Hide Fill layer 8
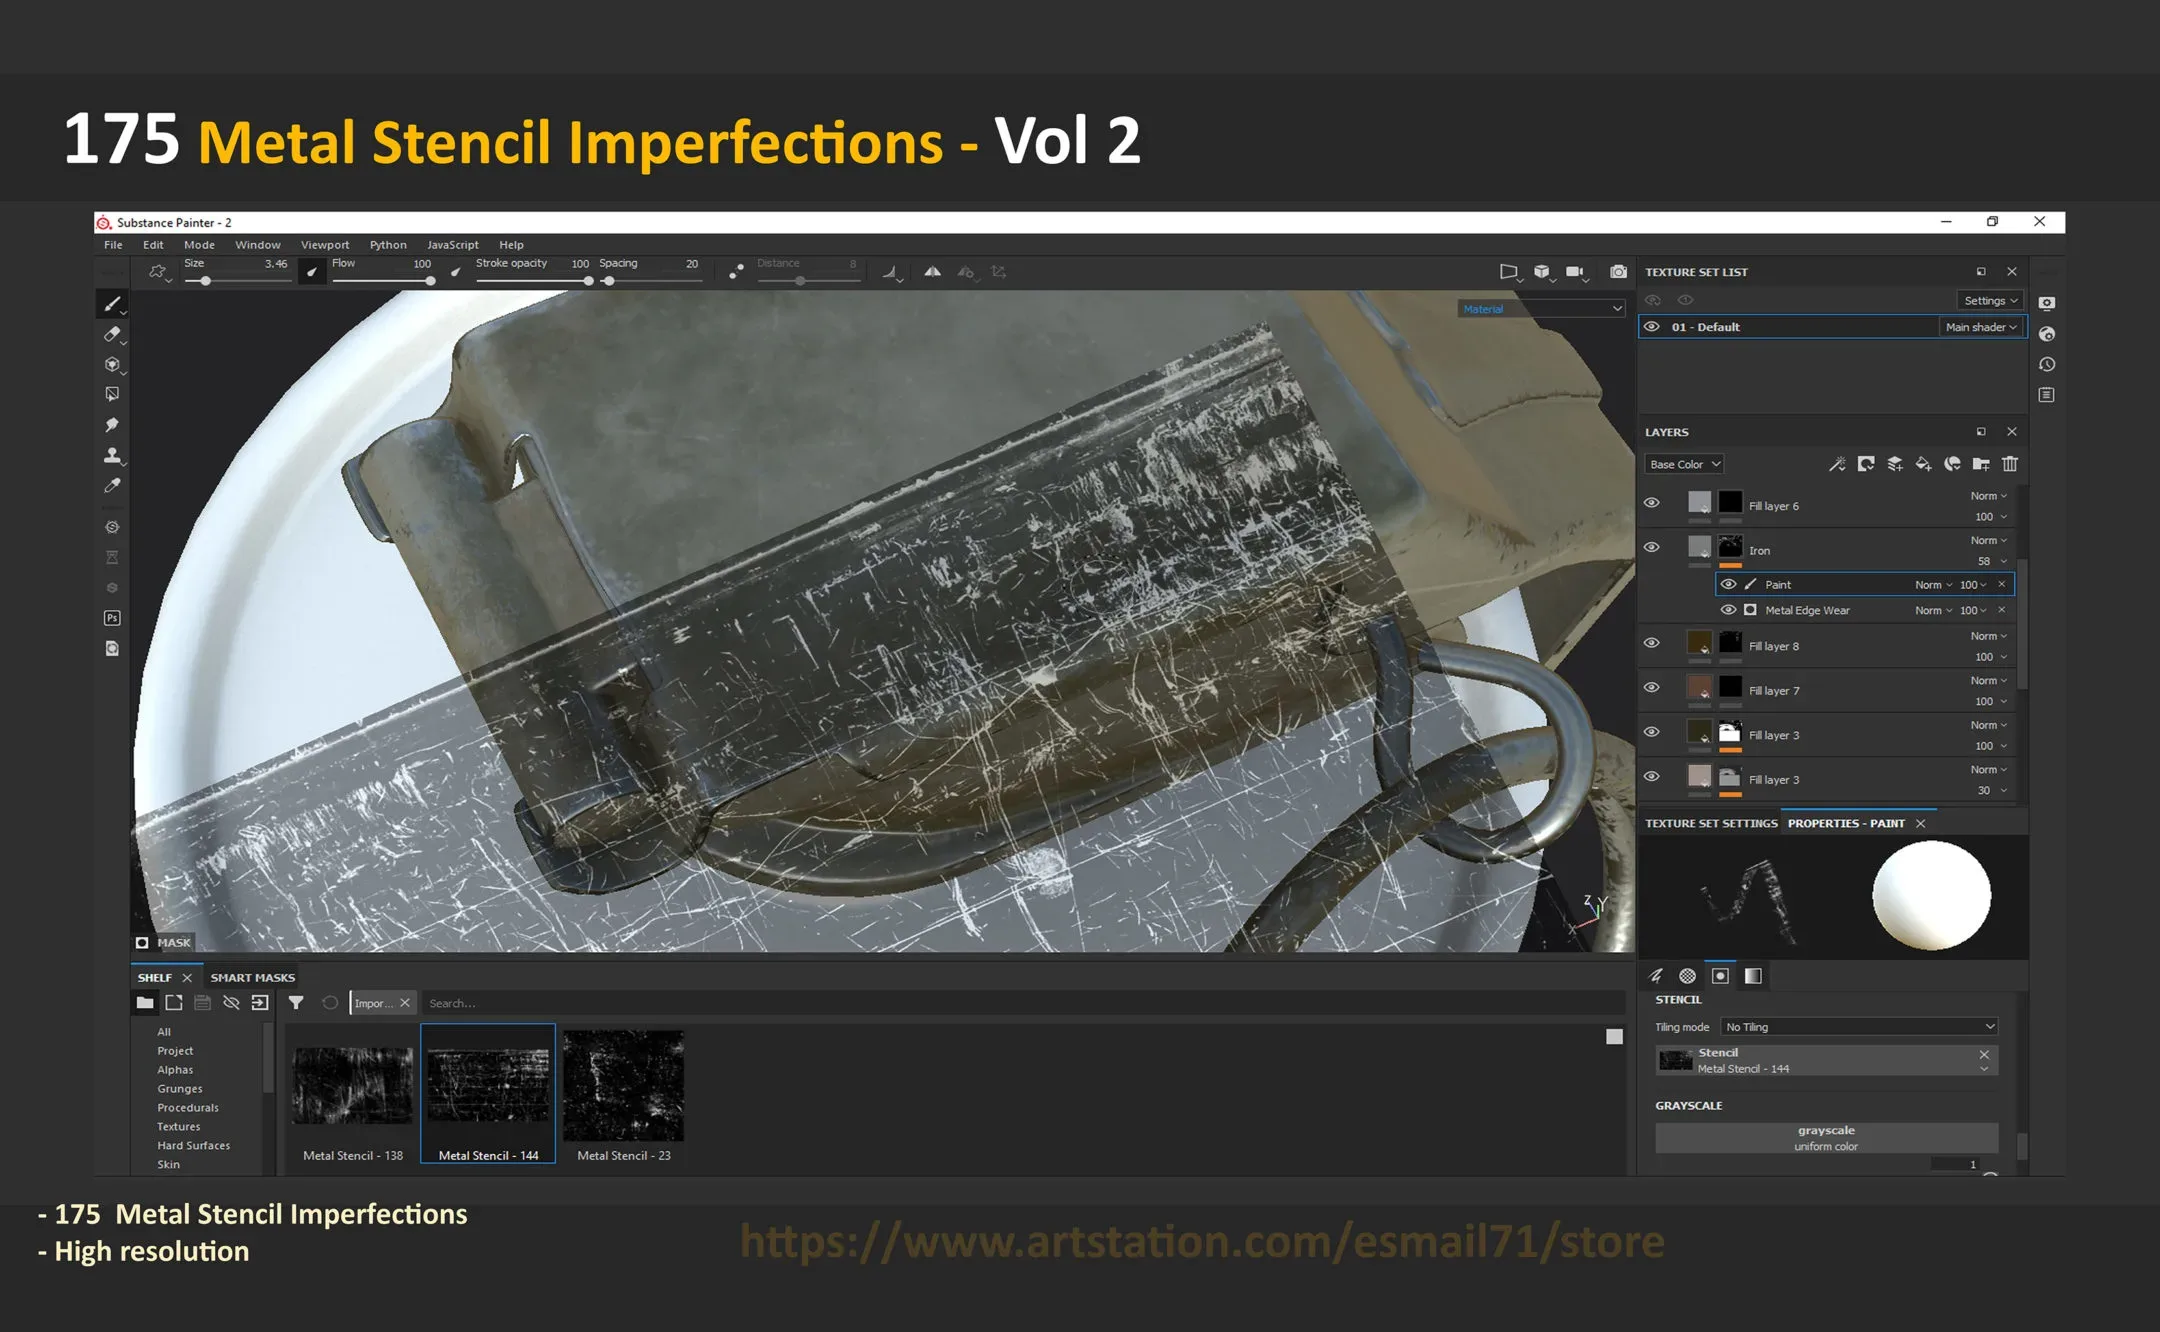Image resolution: width=2160 pixels, height=1332 pixels. pos(1652,643)
